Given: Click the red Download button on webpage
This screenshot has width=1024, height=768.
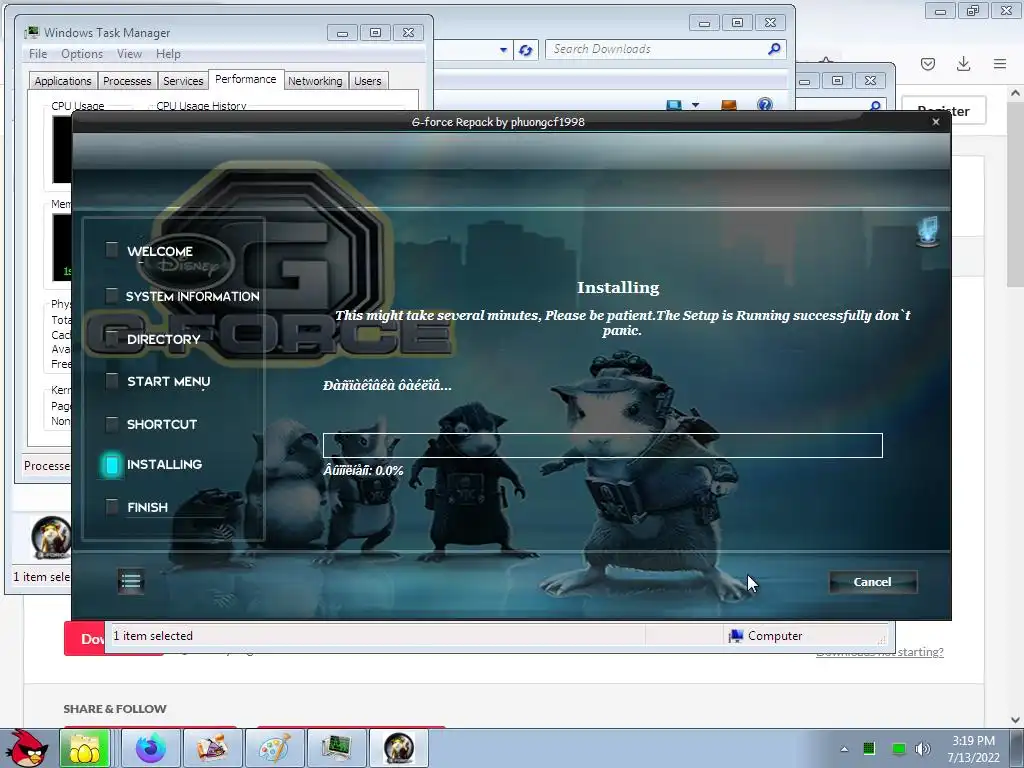Looking at the screenshot, I should [84, 639].
